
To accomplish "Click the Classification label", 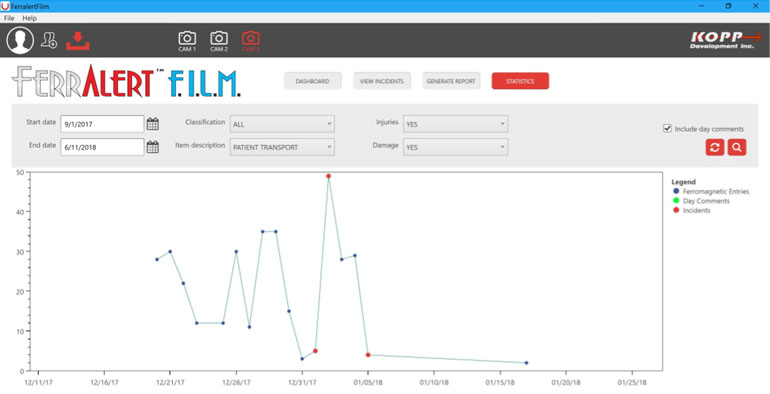I will click(x=205, y=122).
